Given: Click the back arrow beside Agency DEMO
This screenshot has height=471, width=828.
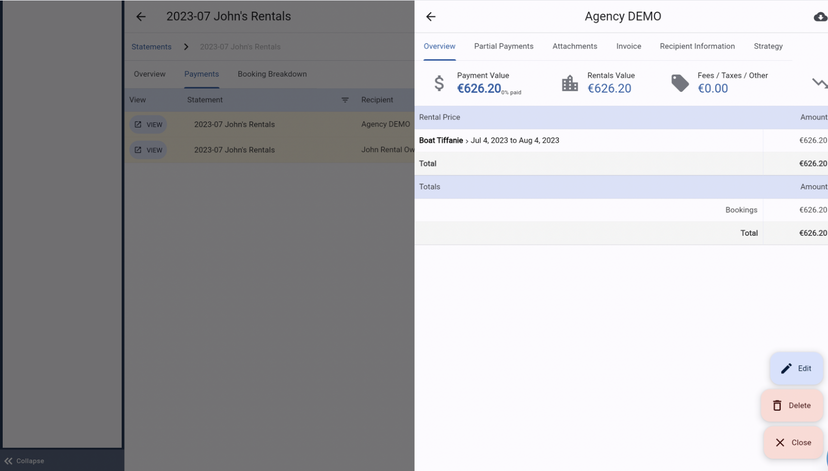Looking at the screenshot, I should point(431,17).
